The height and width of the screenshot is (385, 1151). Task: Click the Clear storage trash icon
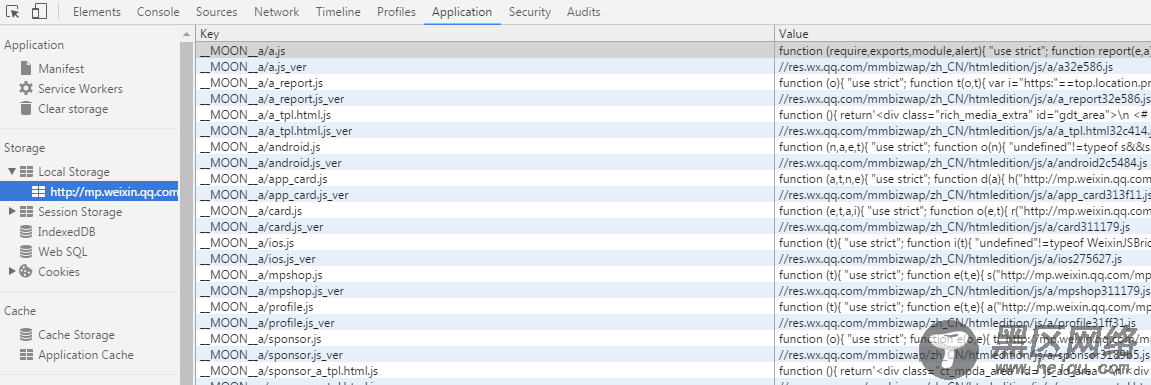(26, 109)
